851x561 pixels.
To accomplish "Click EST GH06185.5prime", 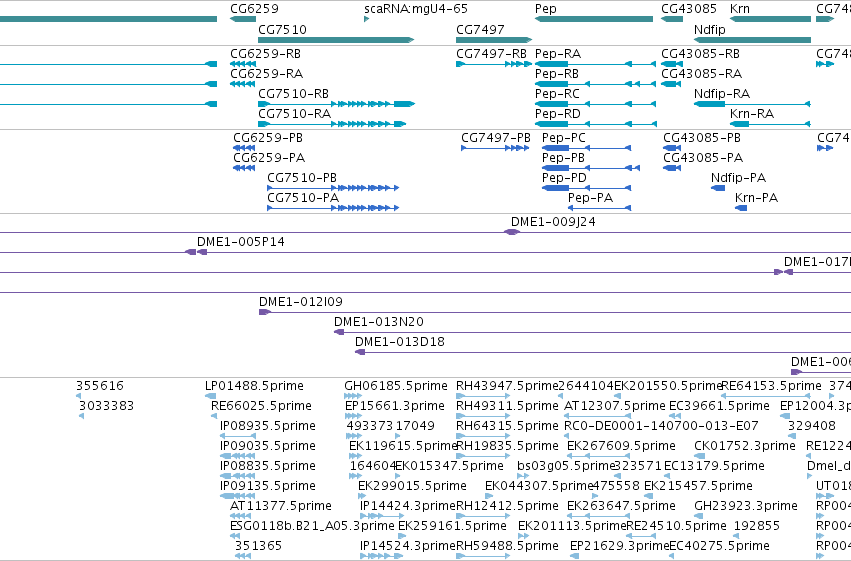I will point(396,386).
